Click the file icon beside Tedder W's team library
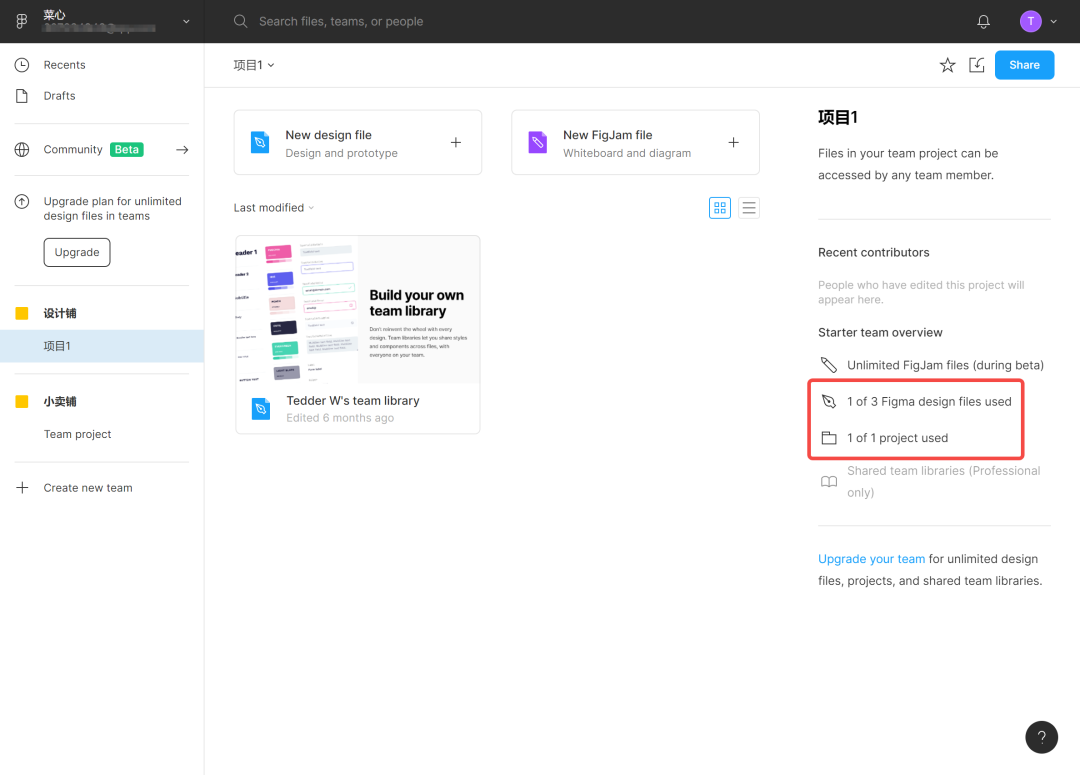This screenshot has width=1080, height=775. (x=261, y=409)
